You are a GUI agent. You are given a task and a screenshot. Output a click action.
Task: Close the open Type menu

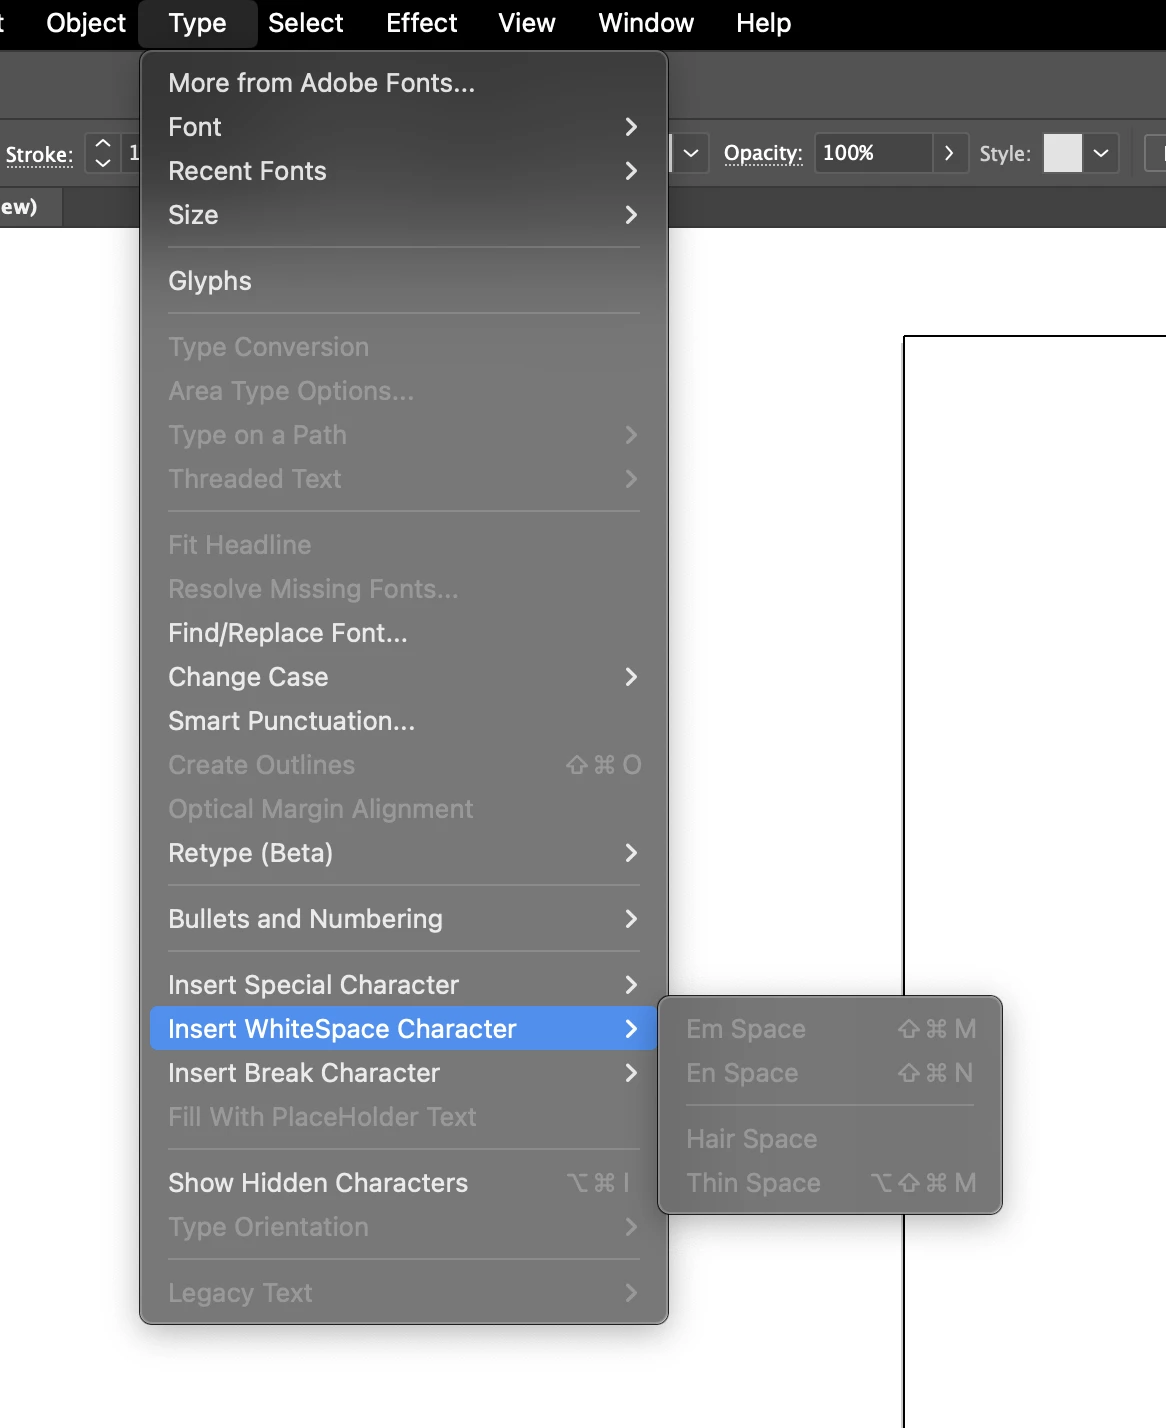coord(197,23)
